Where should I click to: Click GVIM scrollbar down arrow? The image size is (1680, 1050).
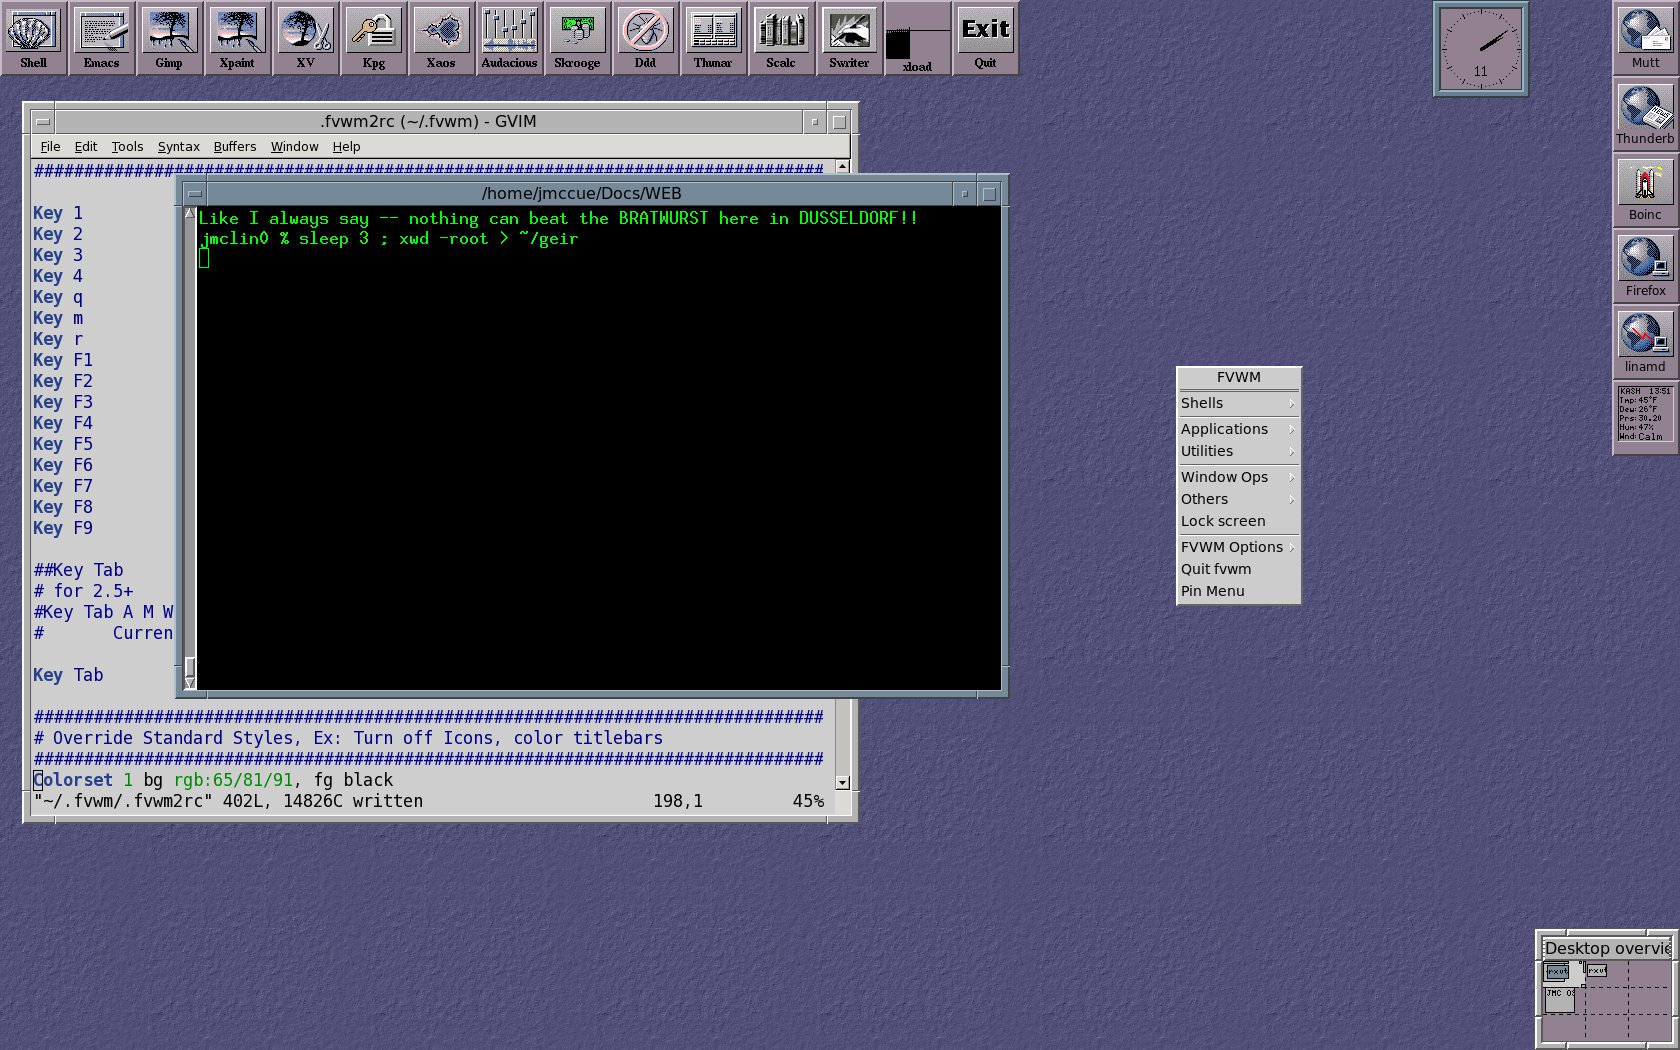[x=843, y=783]
